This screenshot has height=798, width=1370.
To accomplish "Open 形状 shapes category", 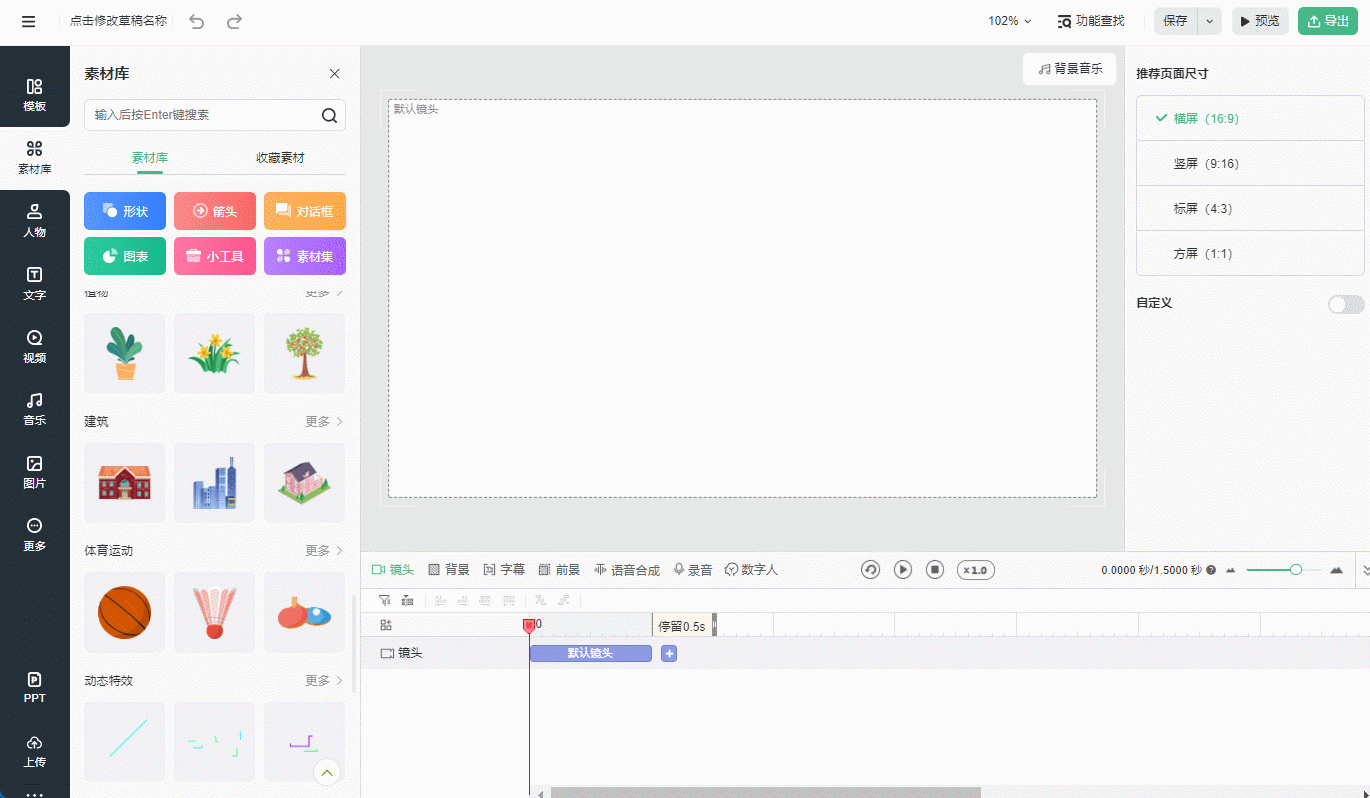I will (125, 211).
